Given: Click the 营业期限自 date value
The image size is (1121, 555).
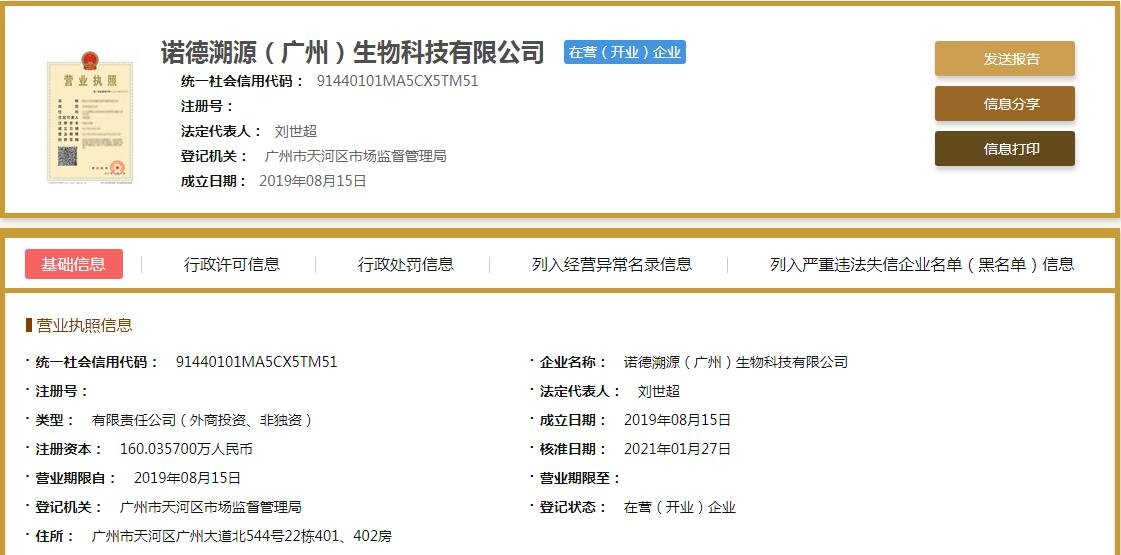Looking at the screenshot, I should 187,478.
